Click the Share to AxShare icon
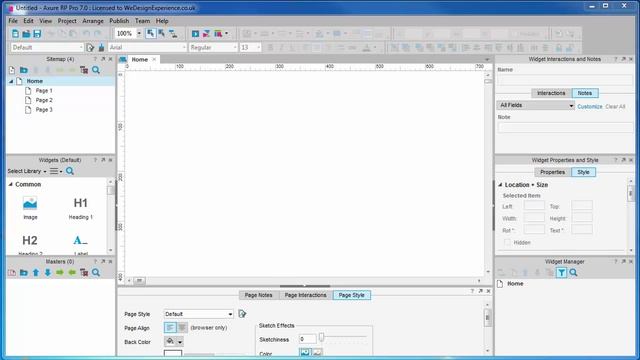This screenshot has width=640, height=360. click(x=206, y=33)
